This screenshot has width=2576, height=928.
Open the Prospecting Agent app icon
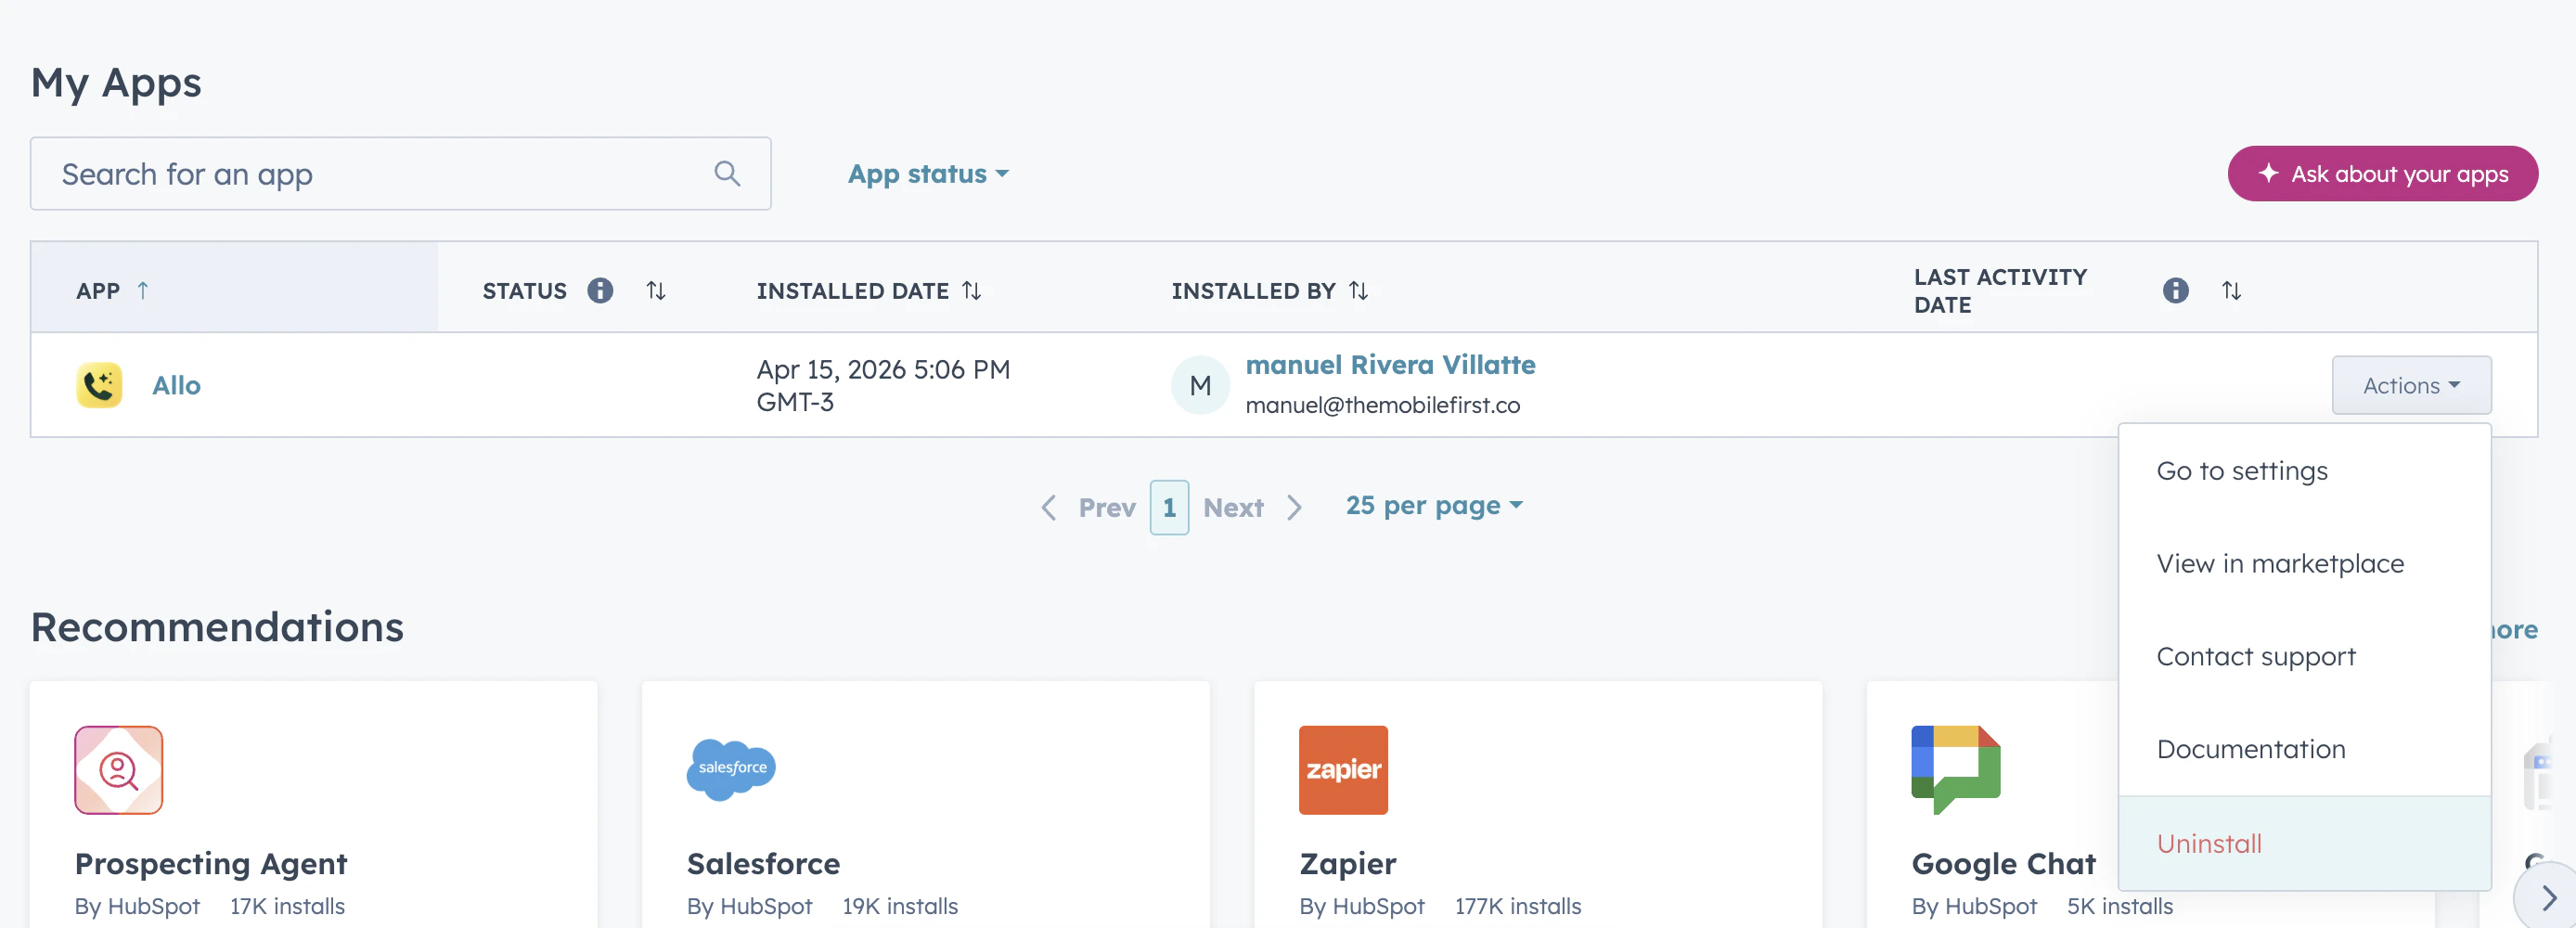click(x=119, y=770)
